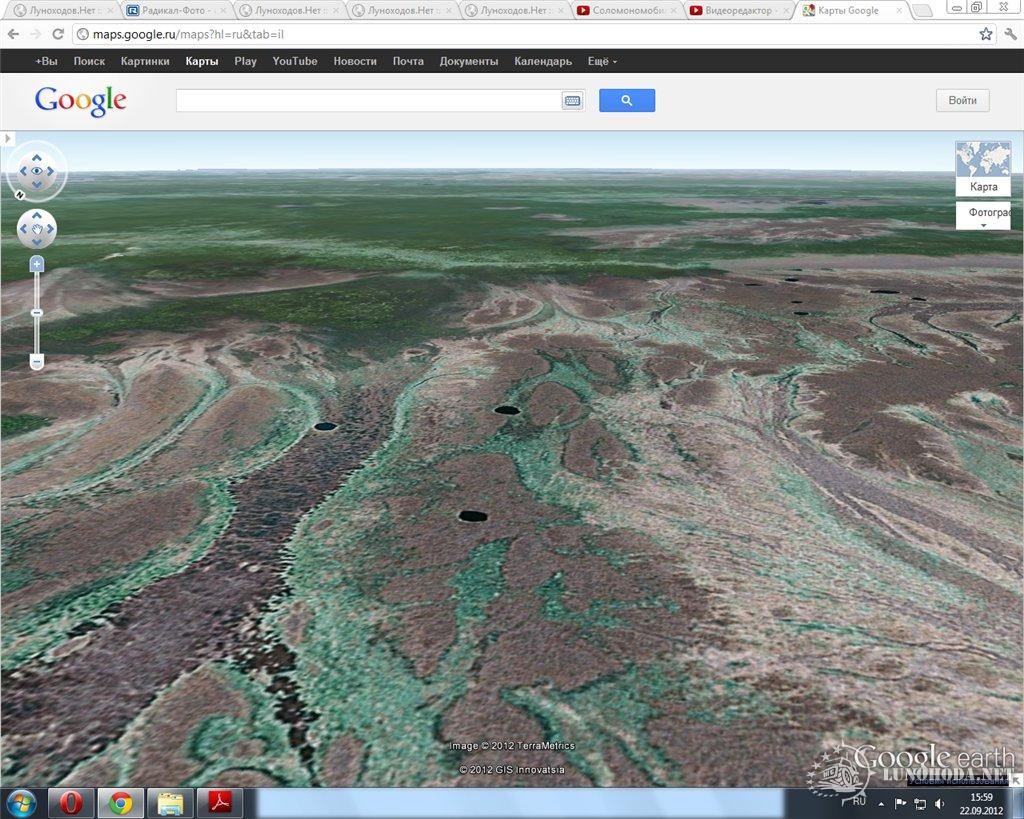Click the Войти sign-in button

pyautogui.click(x=963, y=101)
